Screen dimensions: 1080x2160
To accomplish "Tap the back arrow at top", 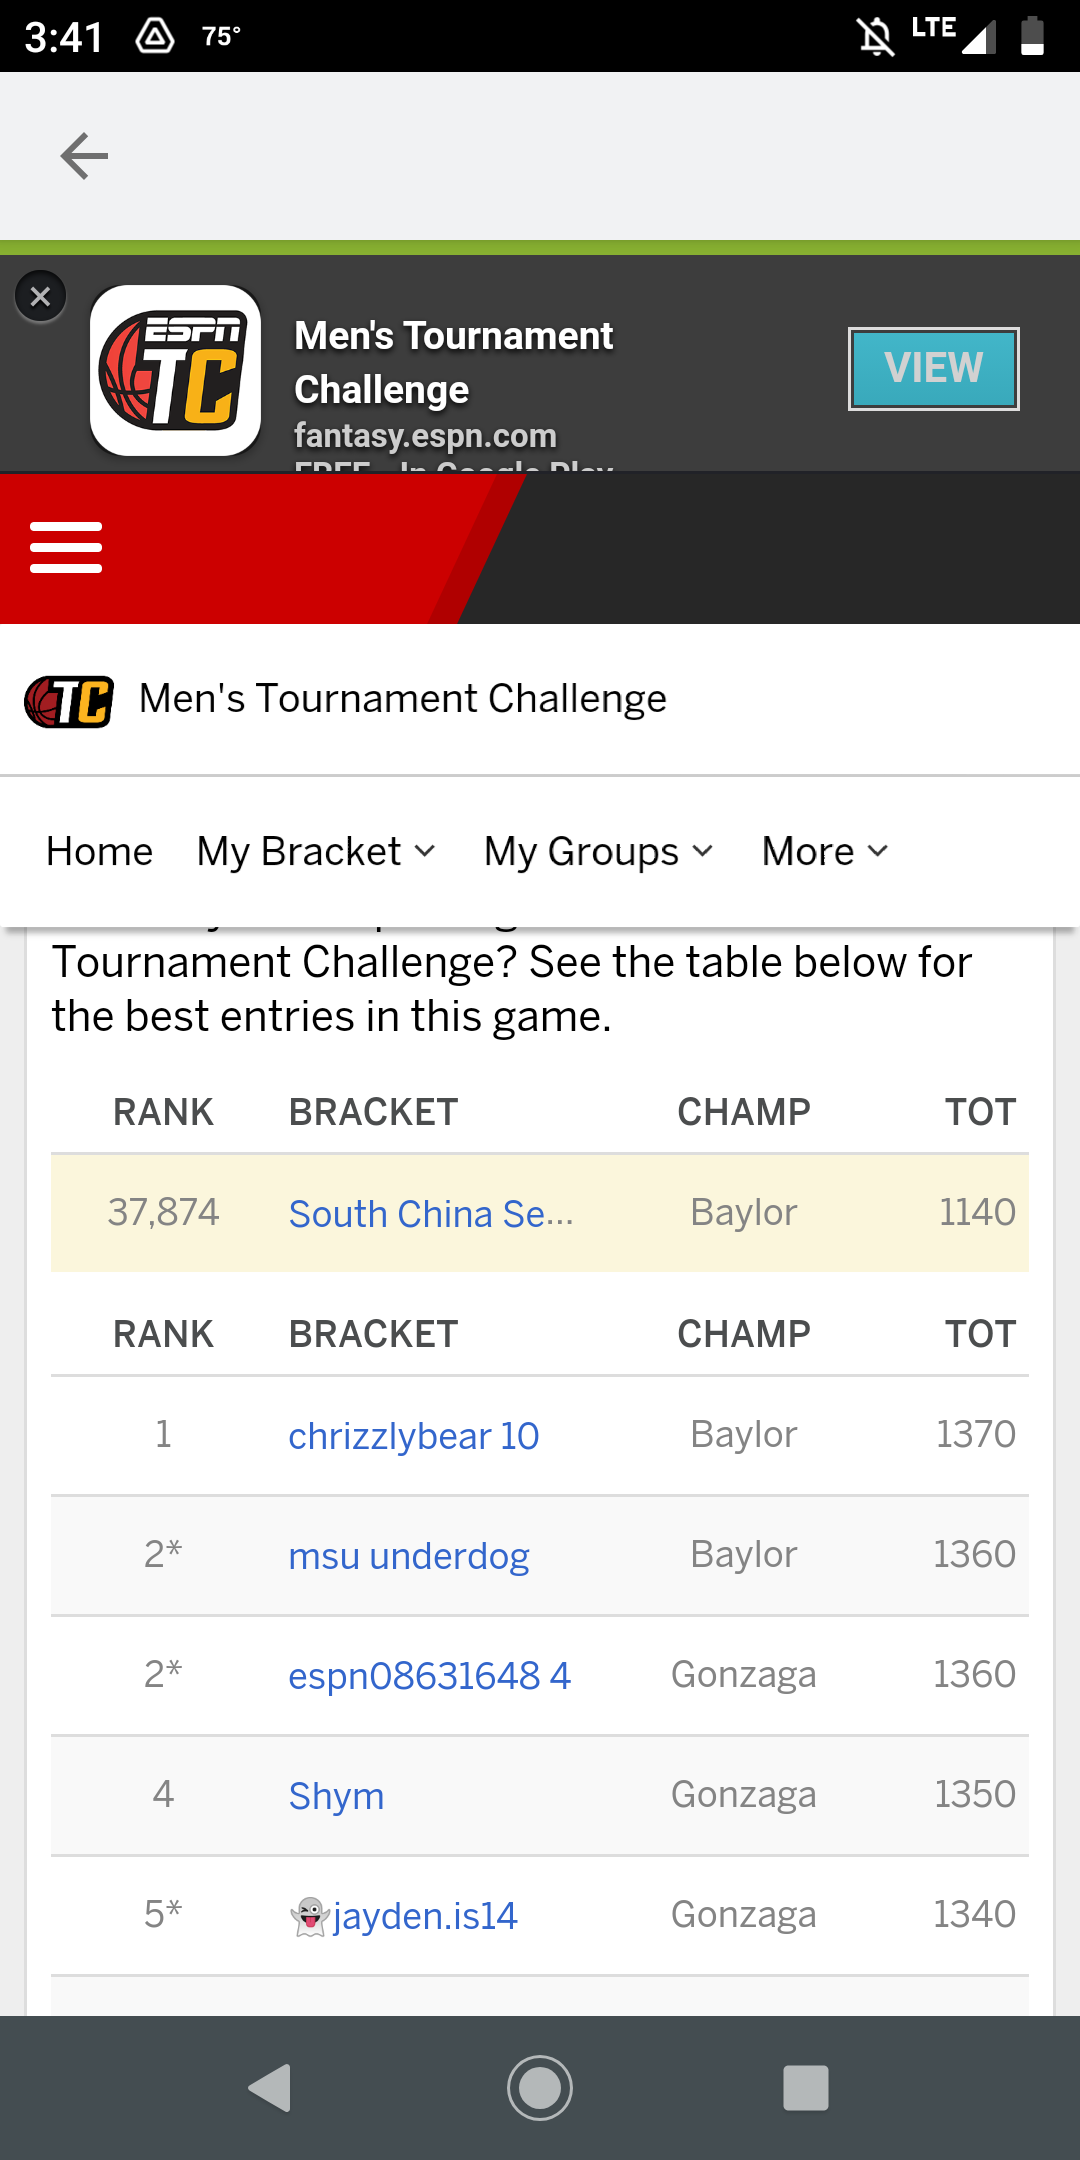I will coord(84,156).
